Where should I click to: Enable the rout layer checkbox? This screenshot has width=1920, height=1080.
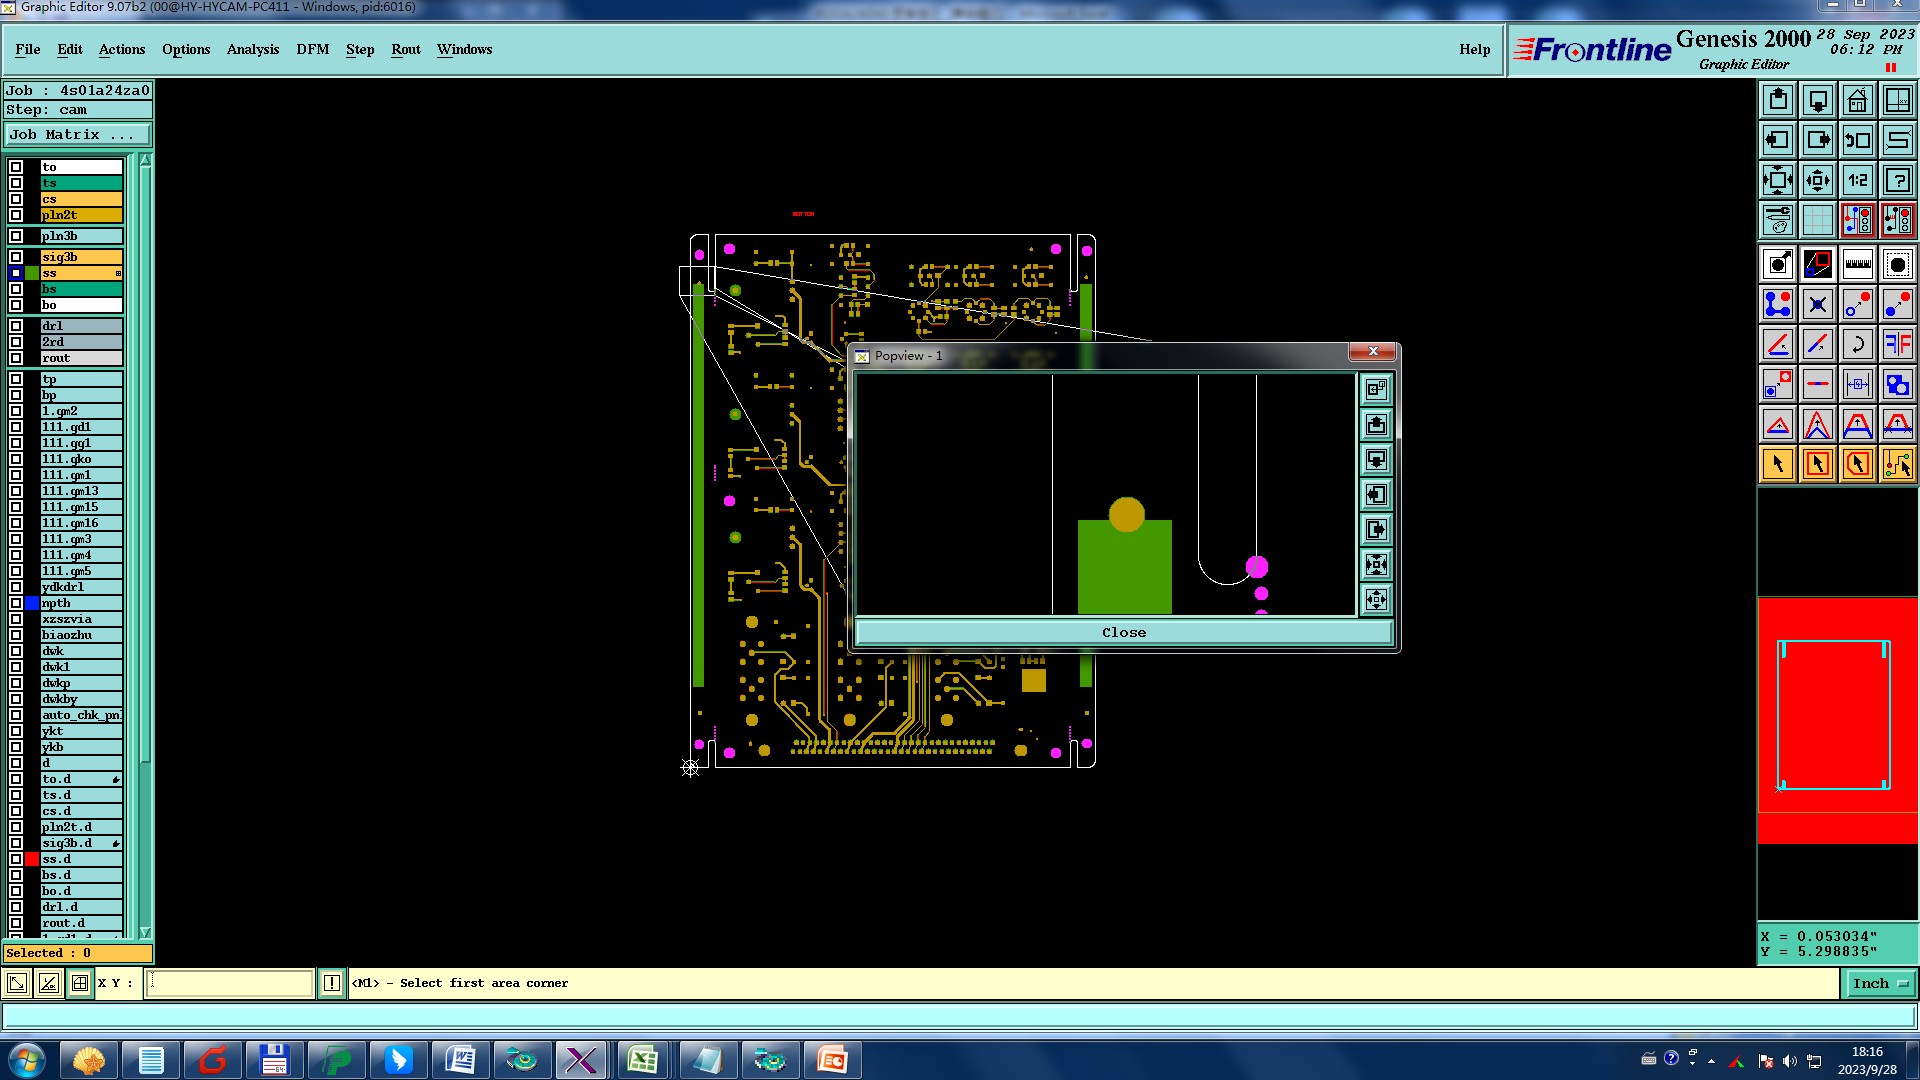click(16, 358)
